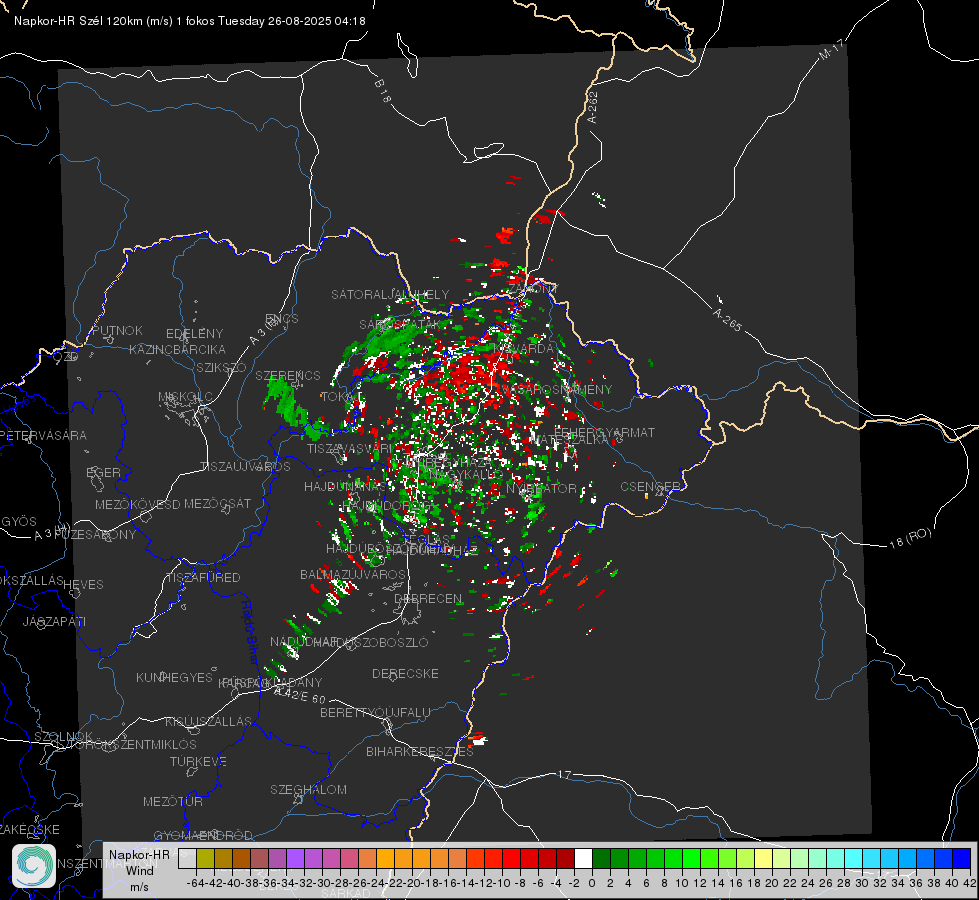Click the DERECSKE label
979x900 pixels.
pyautogui.click(x=405, y=674)
